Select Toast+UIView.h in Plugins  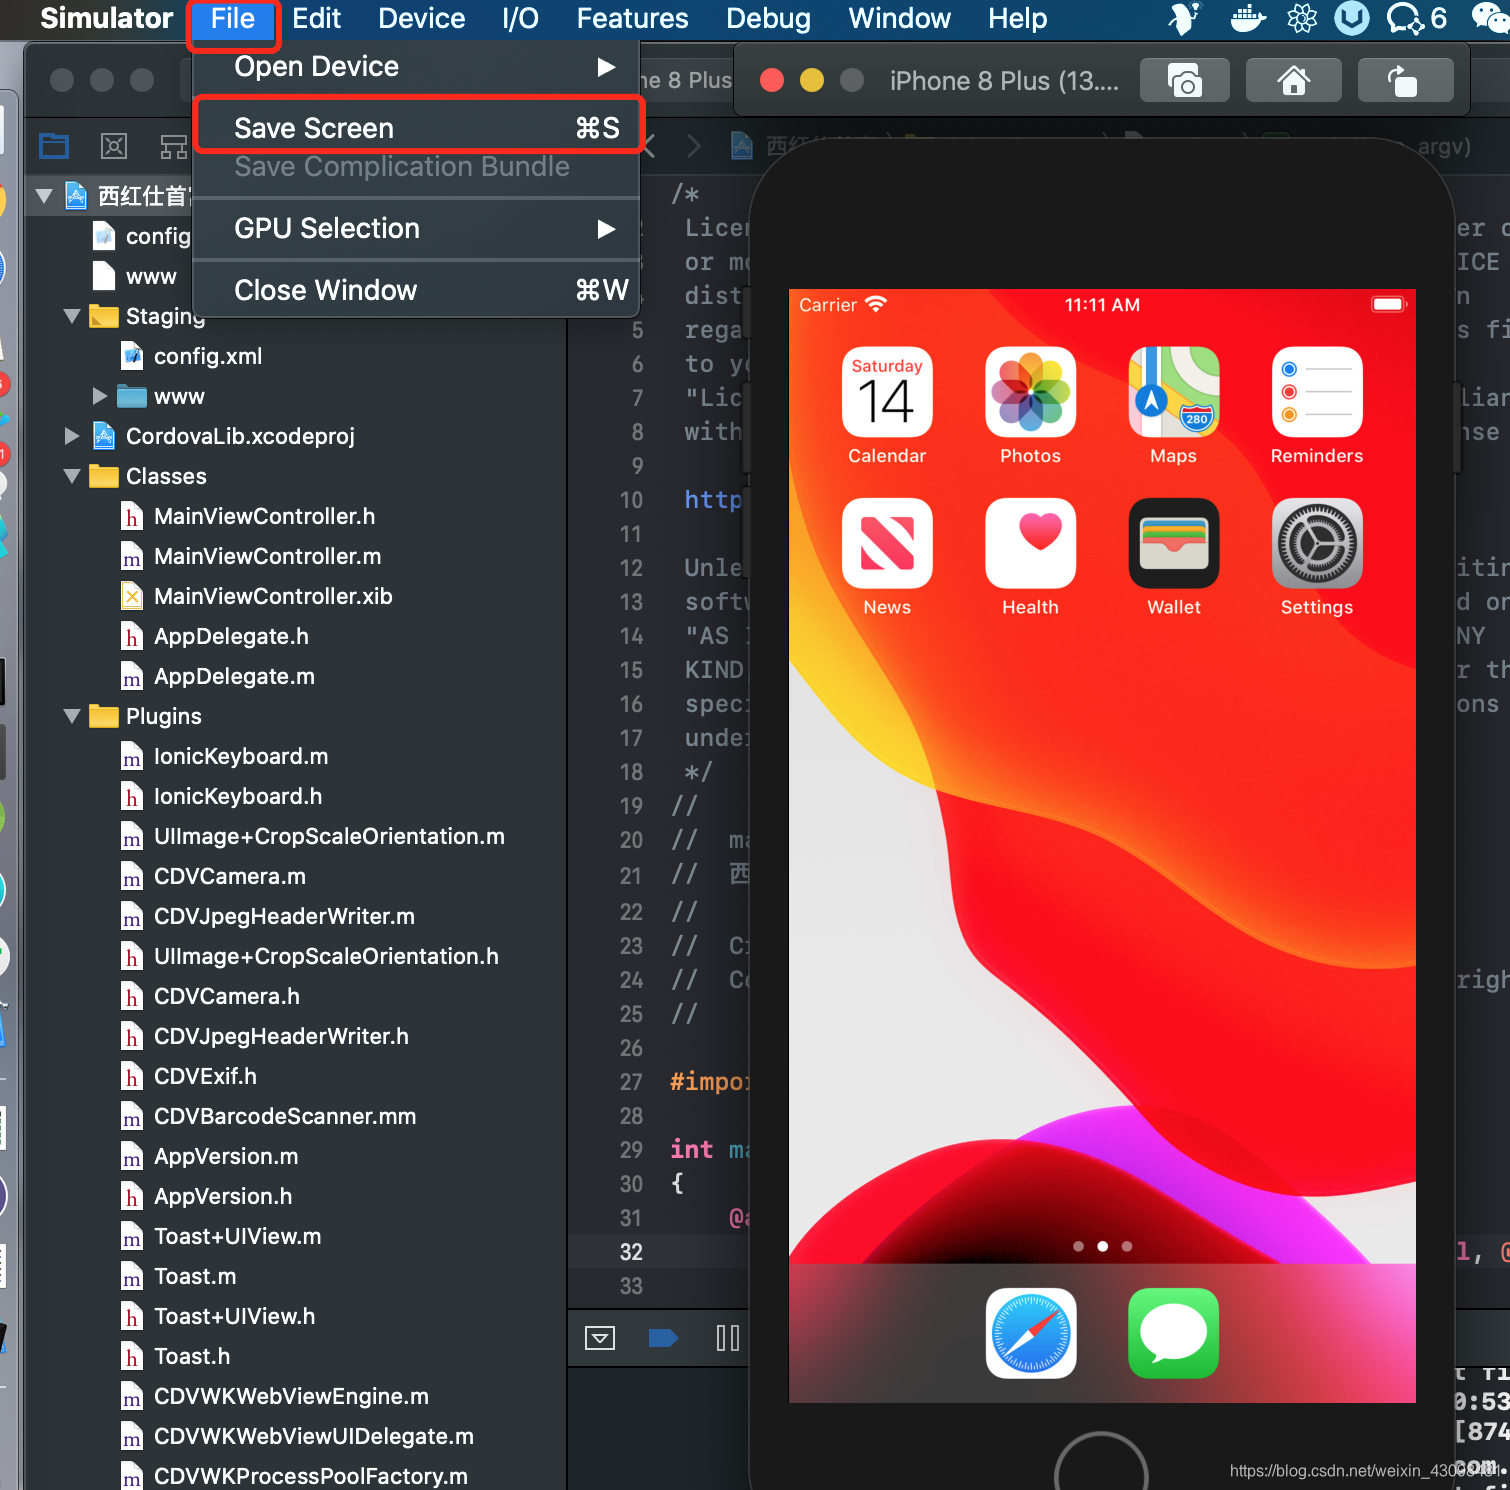(x=234, y=1316)
